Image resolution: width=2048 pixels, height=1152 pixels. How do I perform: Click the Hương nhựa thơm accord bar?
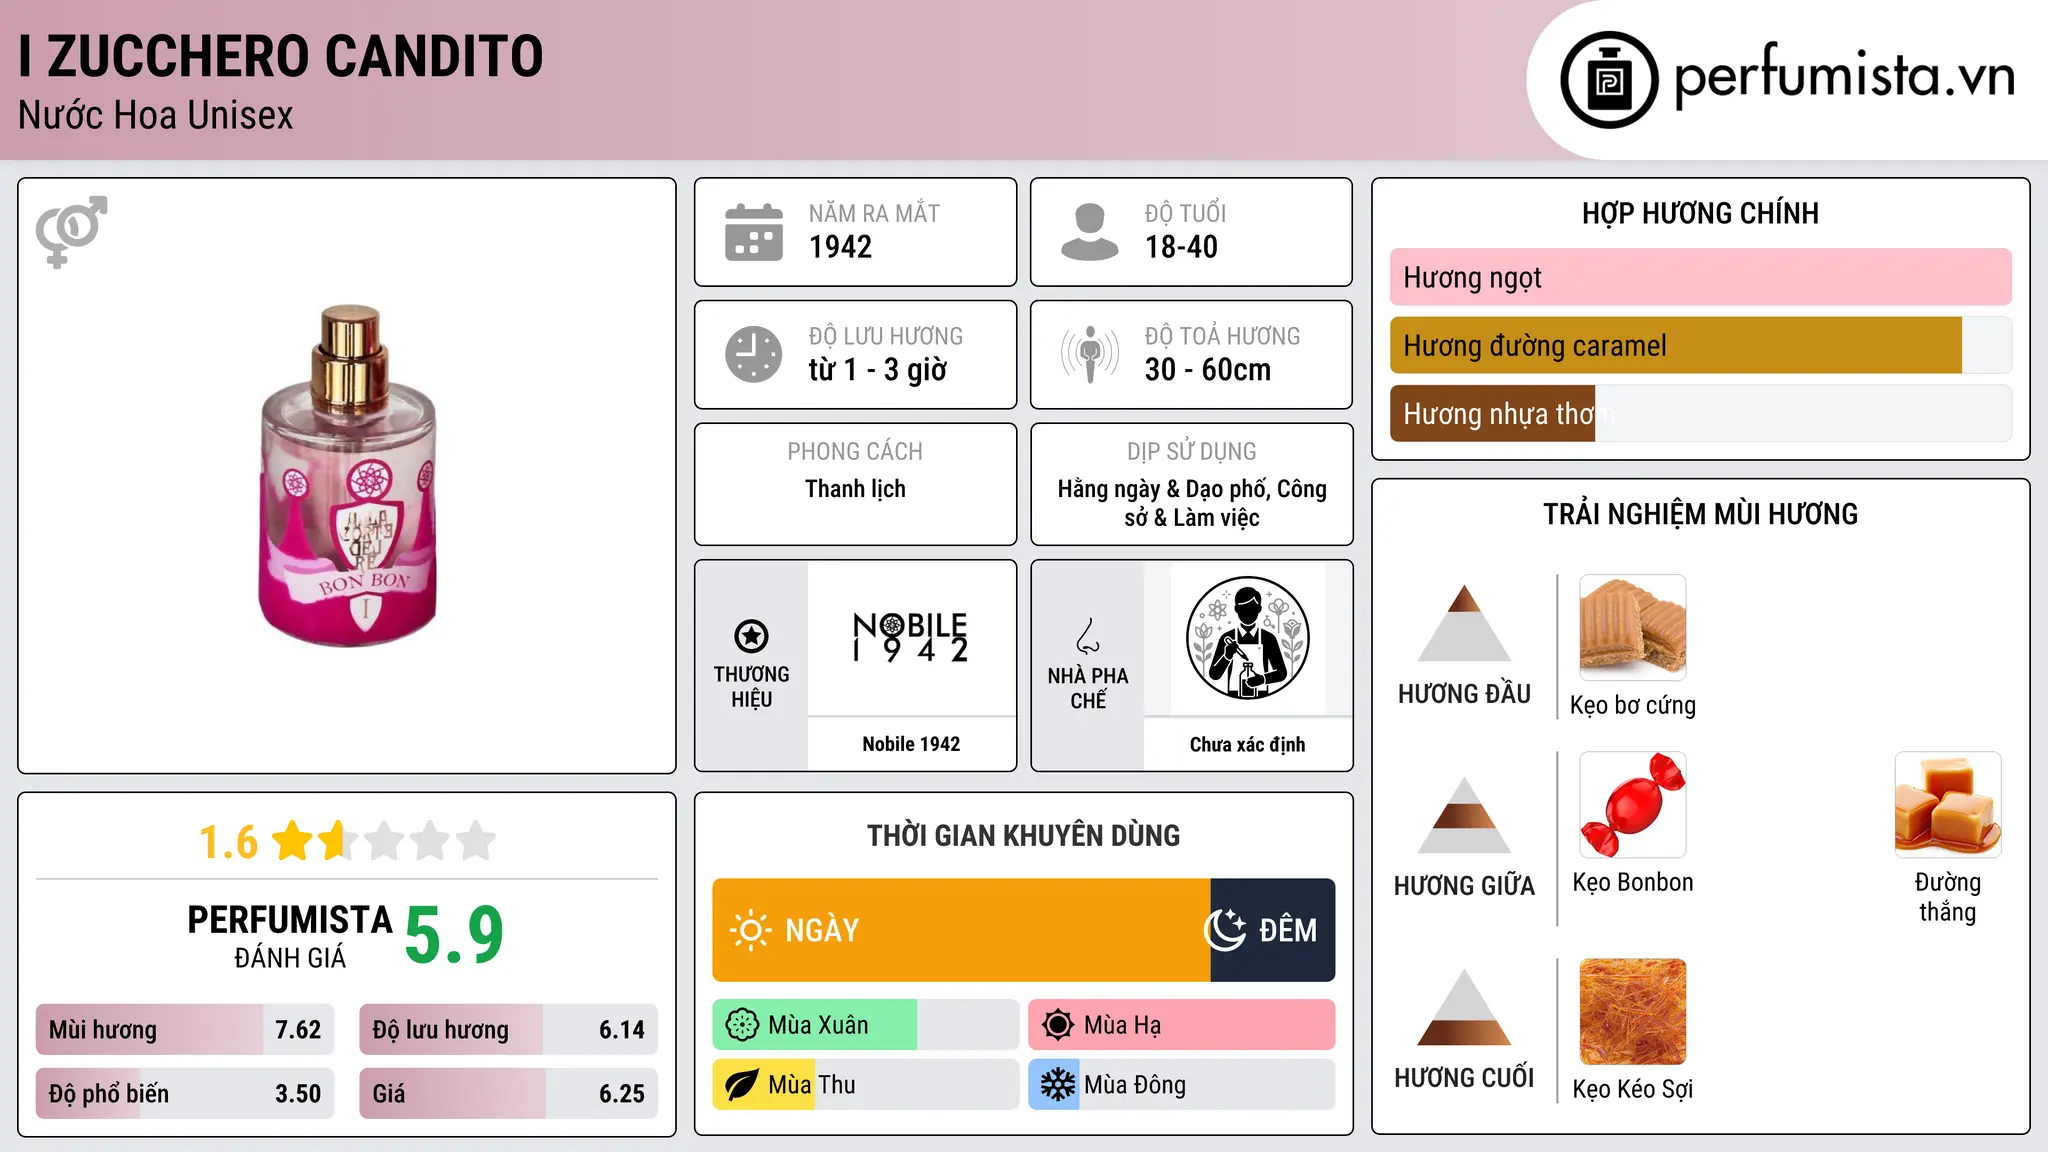point(1700,413)
